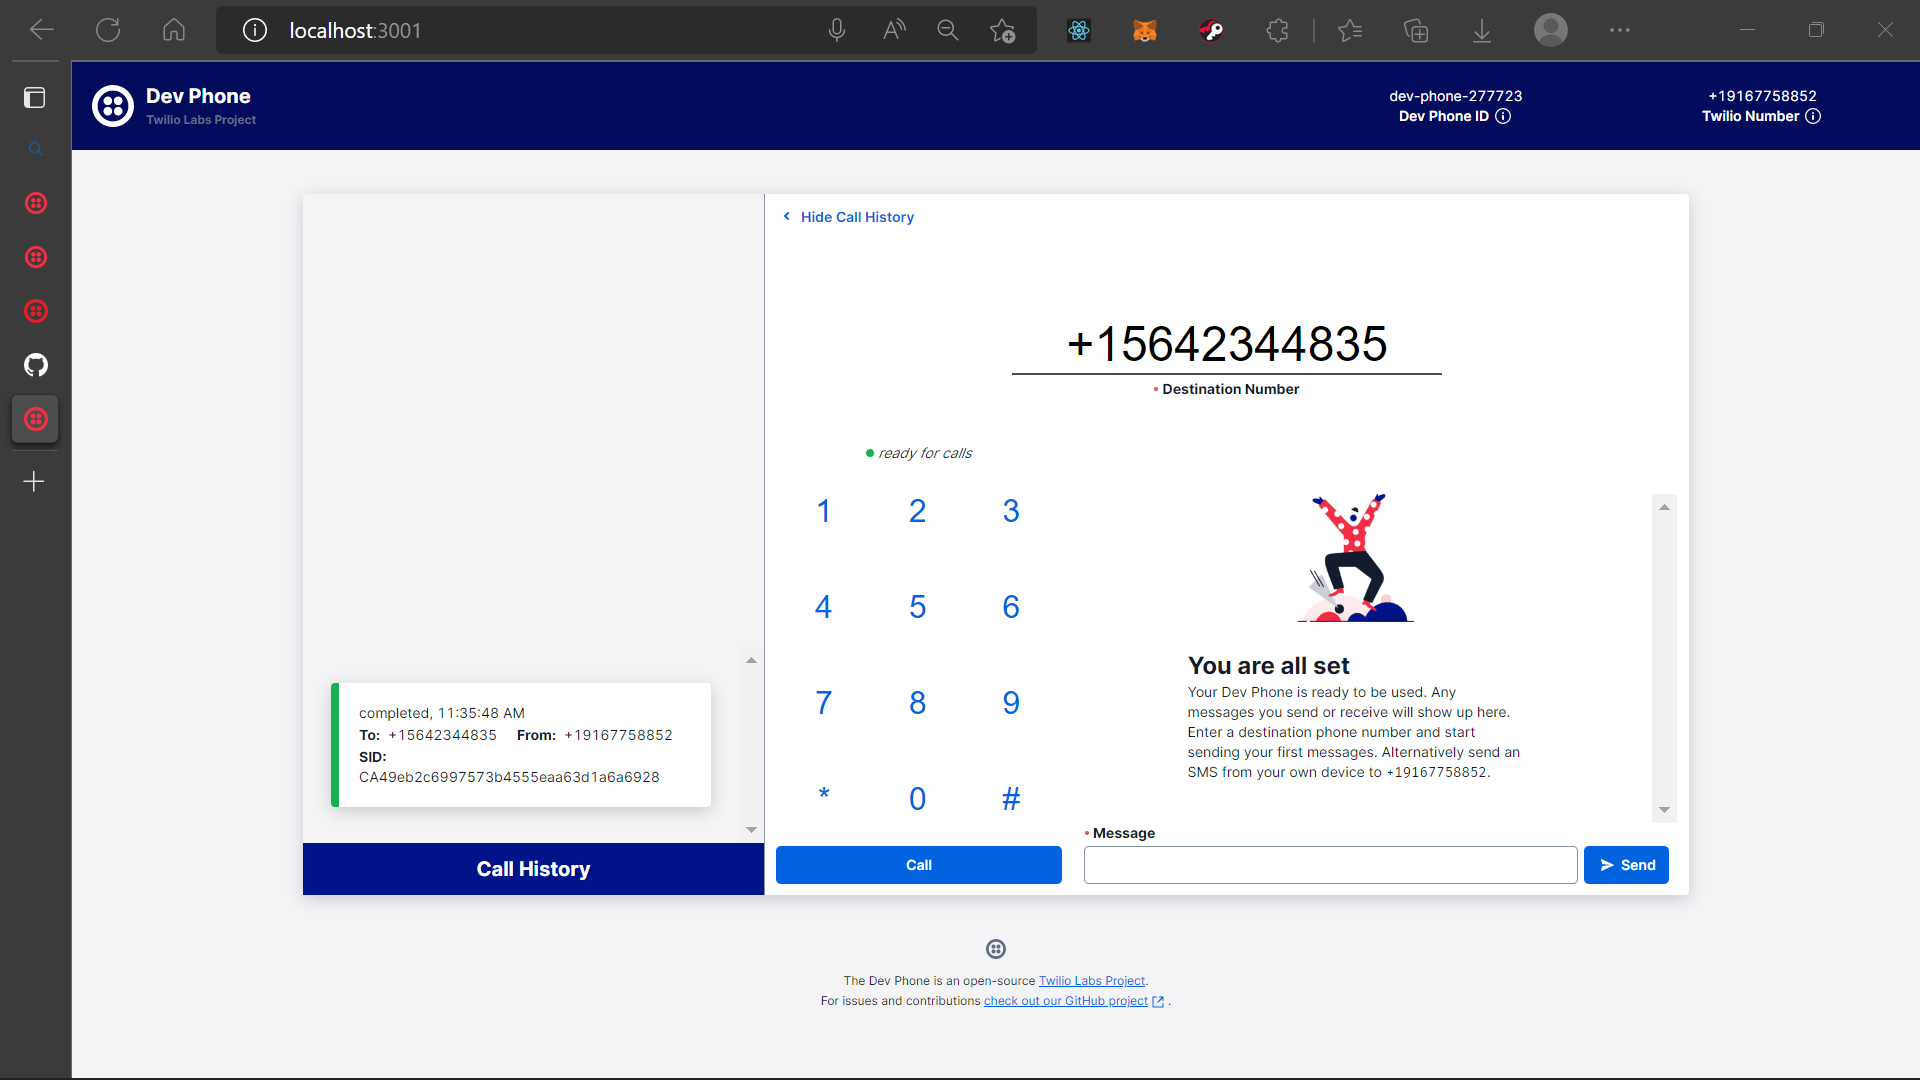Screen dimensions: 1920x1080
Task: Toggle the favorite star for localhost:3001
Action: coord(1003,30)
